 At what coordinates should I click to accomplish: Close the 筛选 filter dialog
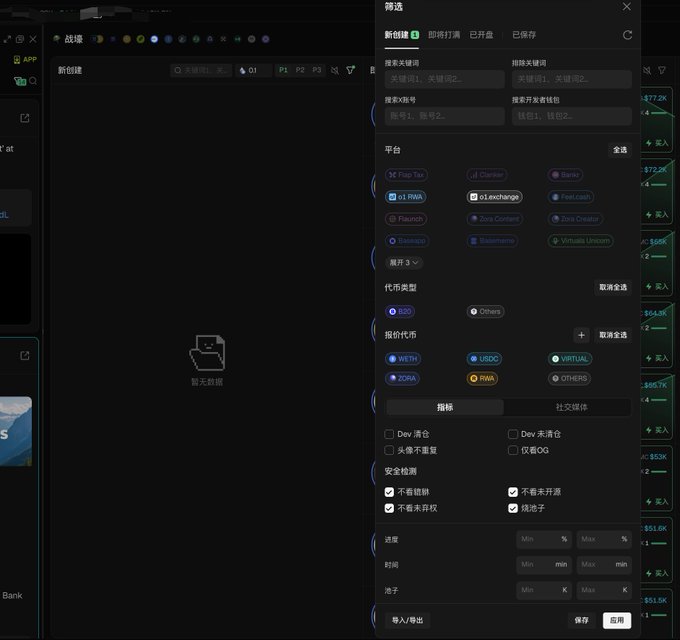click(626, 7)
